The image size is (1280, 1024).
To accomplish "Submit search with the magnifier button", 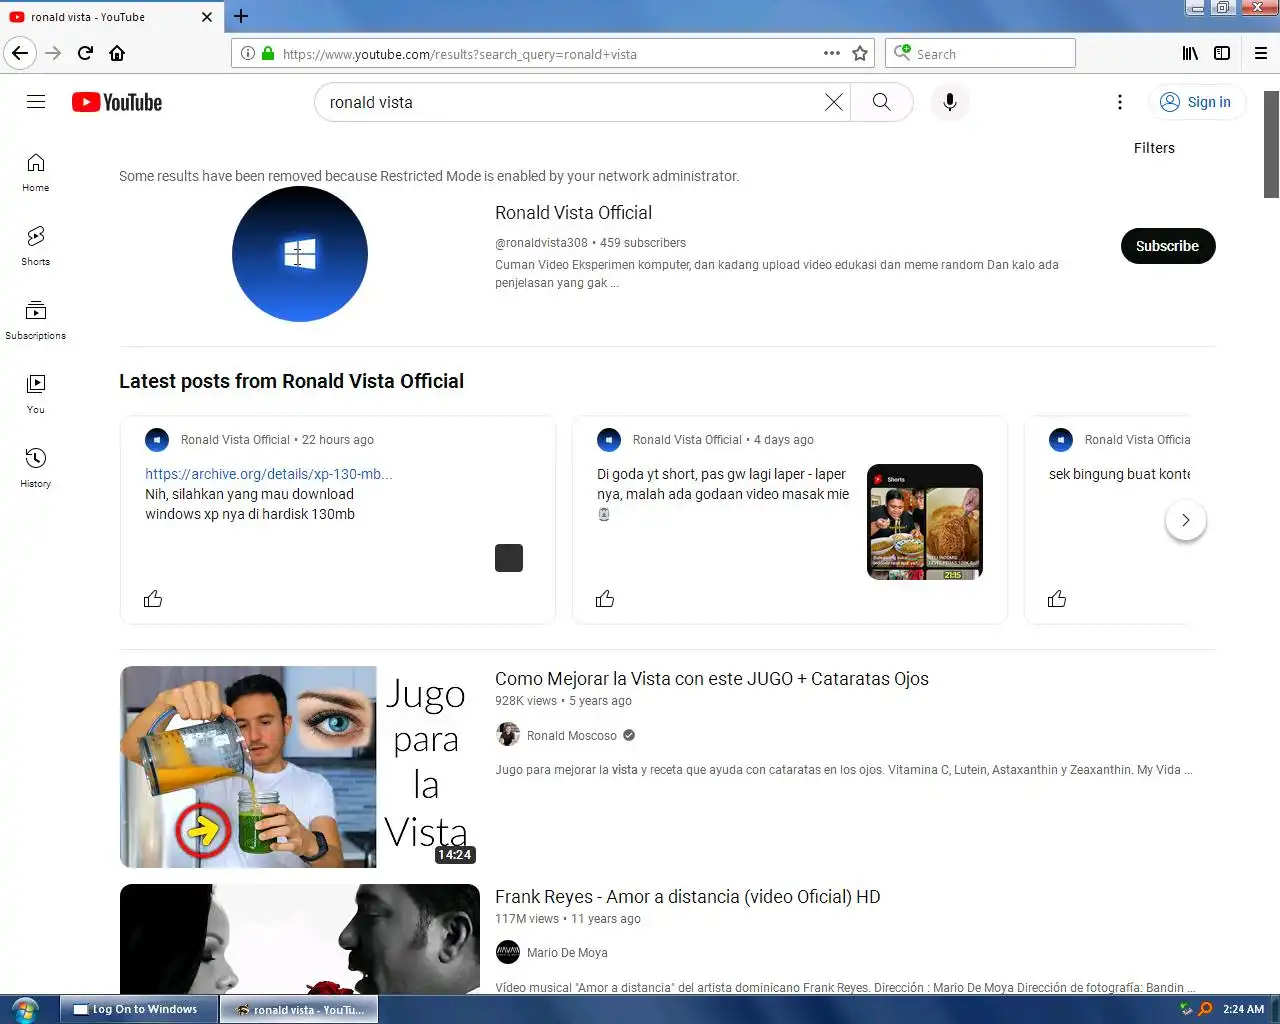I will click(x=881, y=102).
